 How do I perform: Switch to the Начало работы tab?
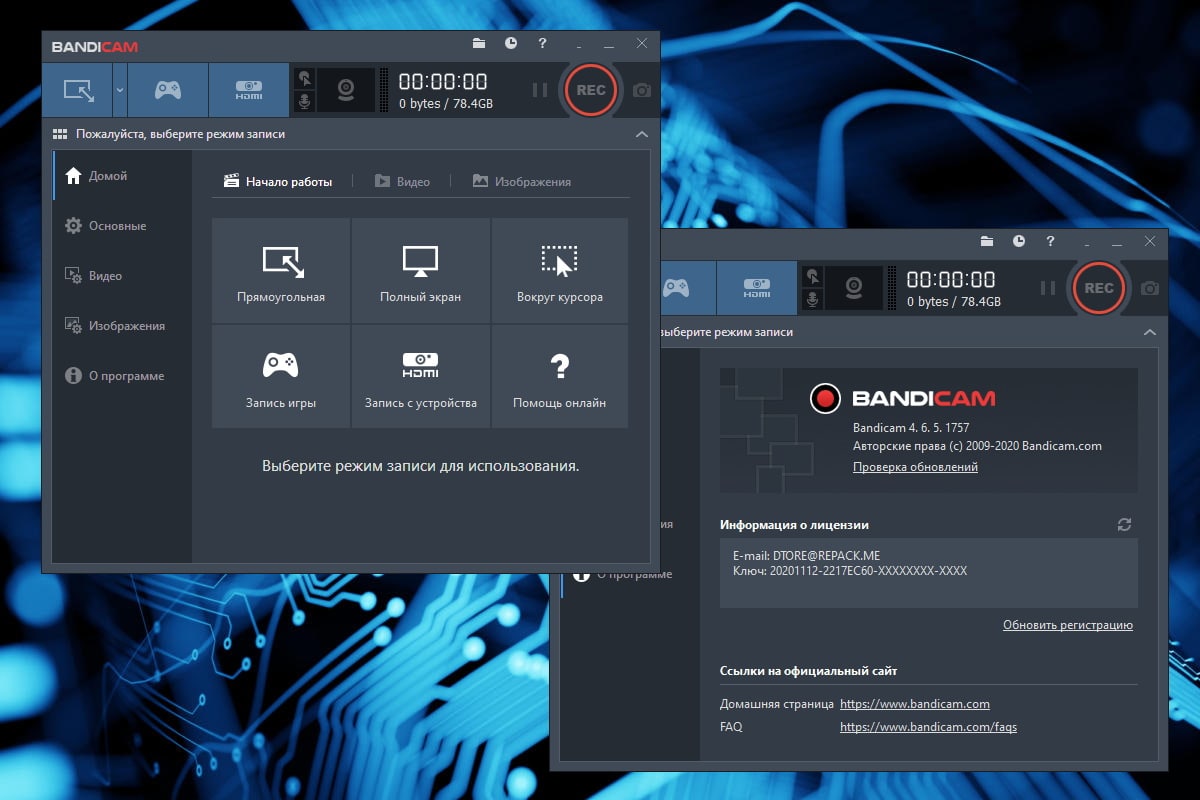277,182
